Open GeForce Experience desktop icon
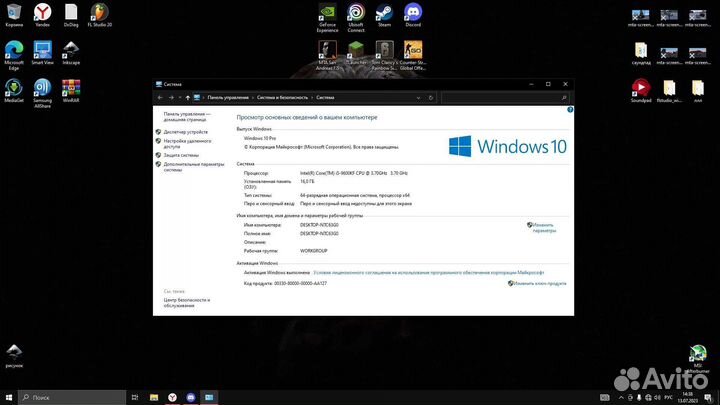 327,14
